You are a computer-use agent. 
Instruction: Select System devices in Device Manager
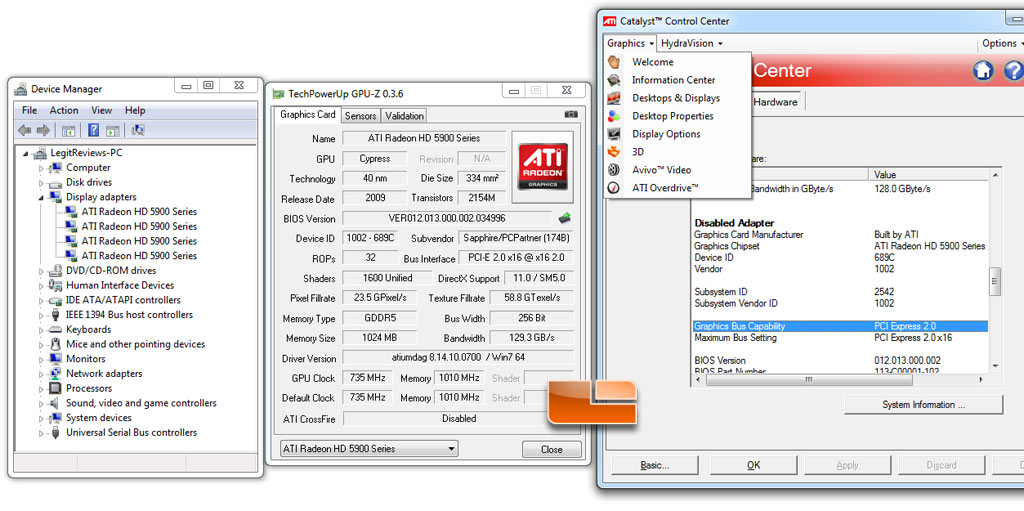click(x=99, y=418)
